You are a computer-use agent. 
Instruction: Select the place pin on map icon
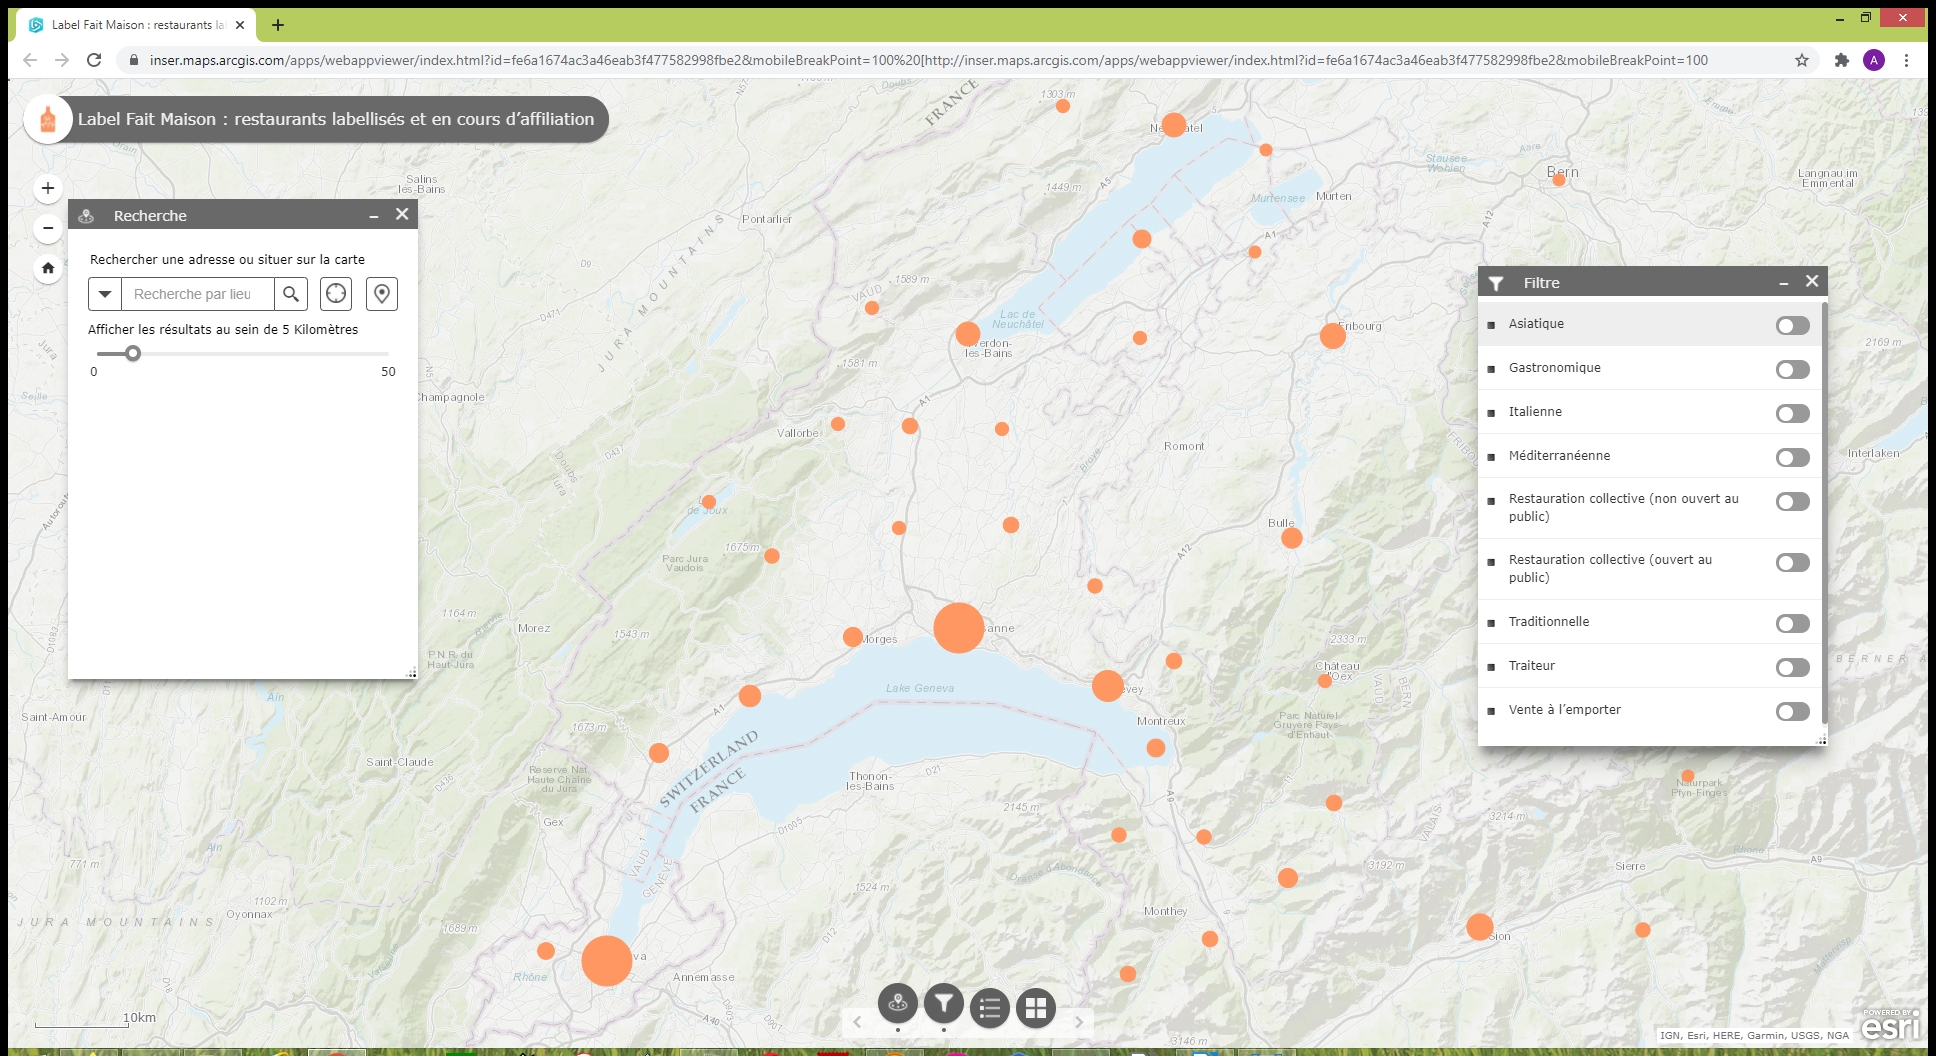[381, 294]
